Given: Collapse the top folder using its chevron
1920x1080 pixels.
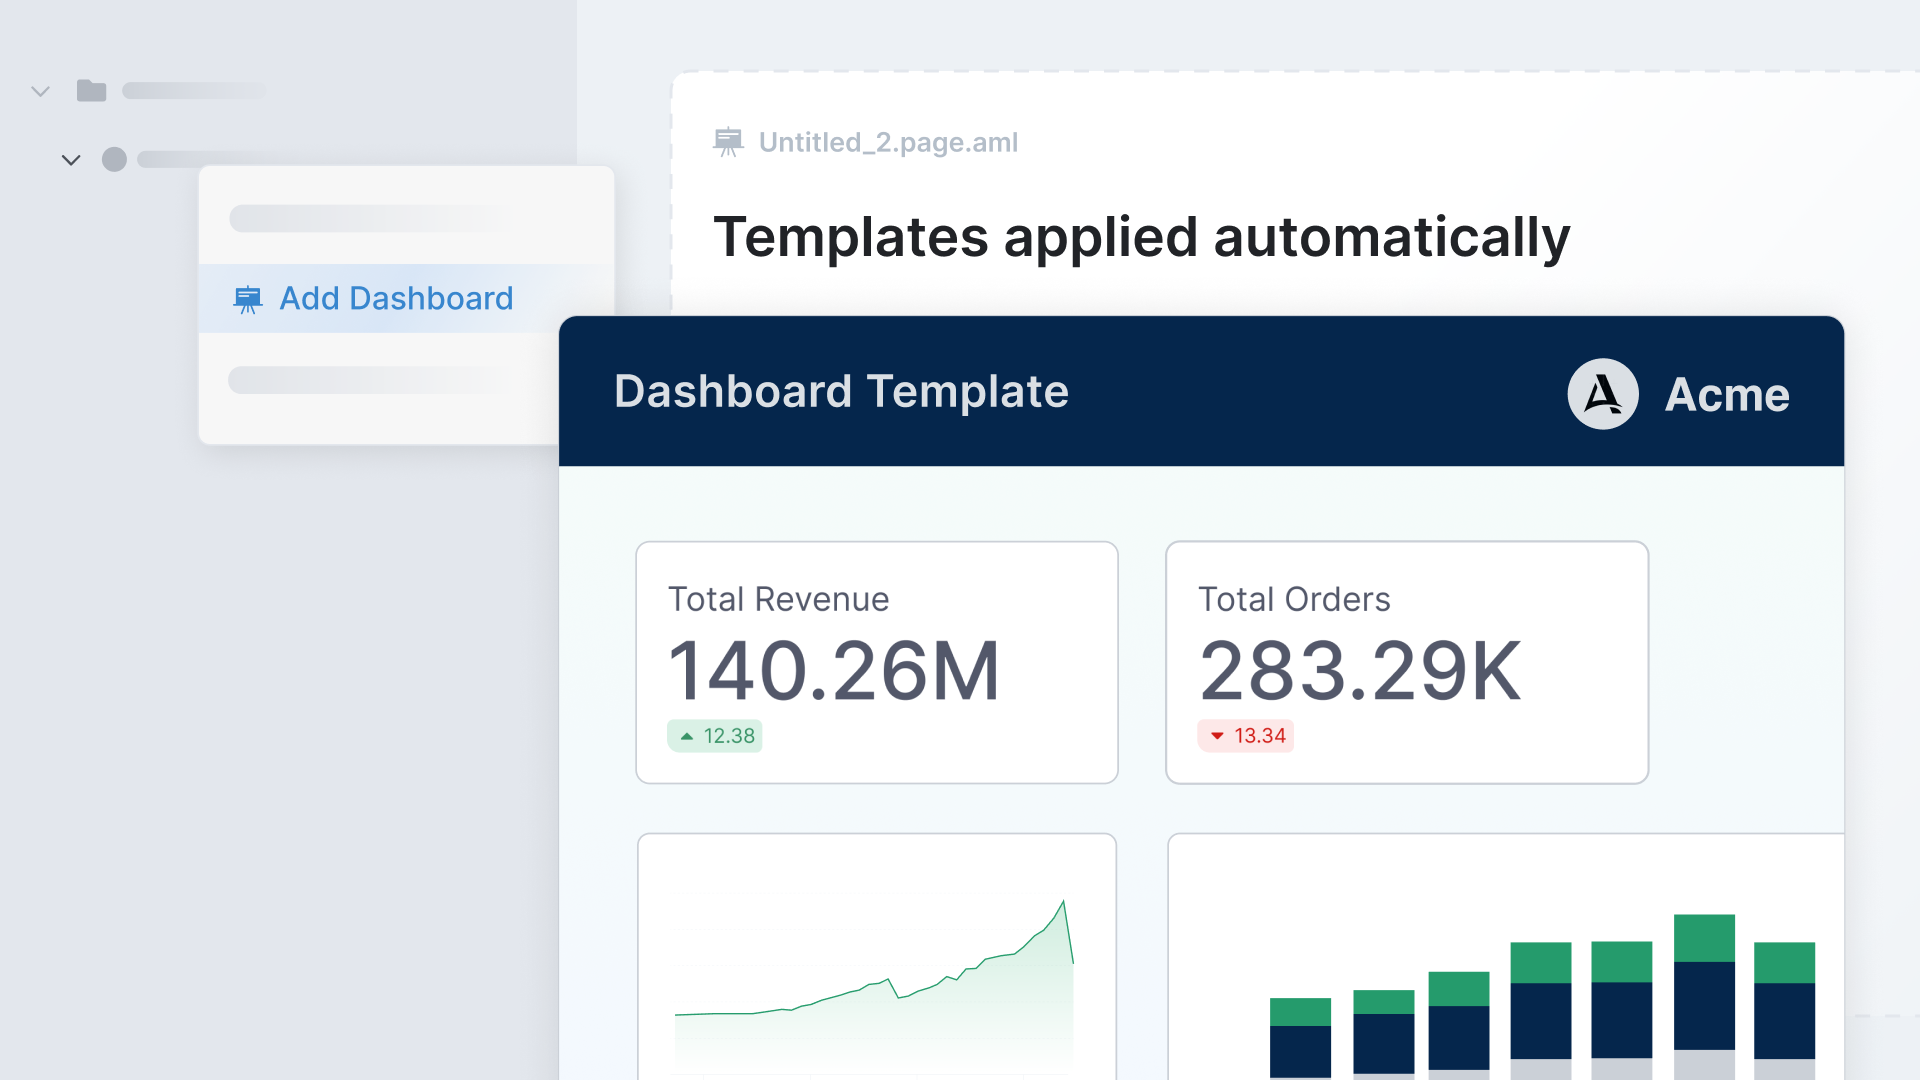Looking at the screenshot, I should click(41, 91).
